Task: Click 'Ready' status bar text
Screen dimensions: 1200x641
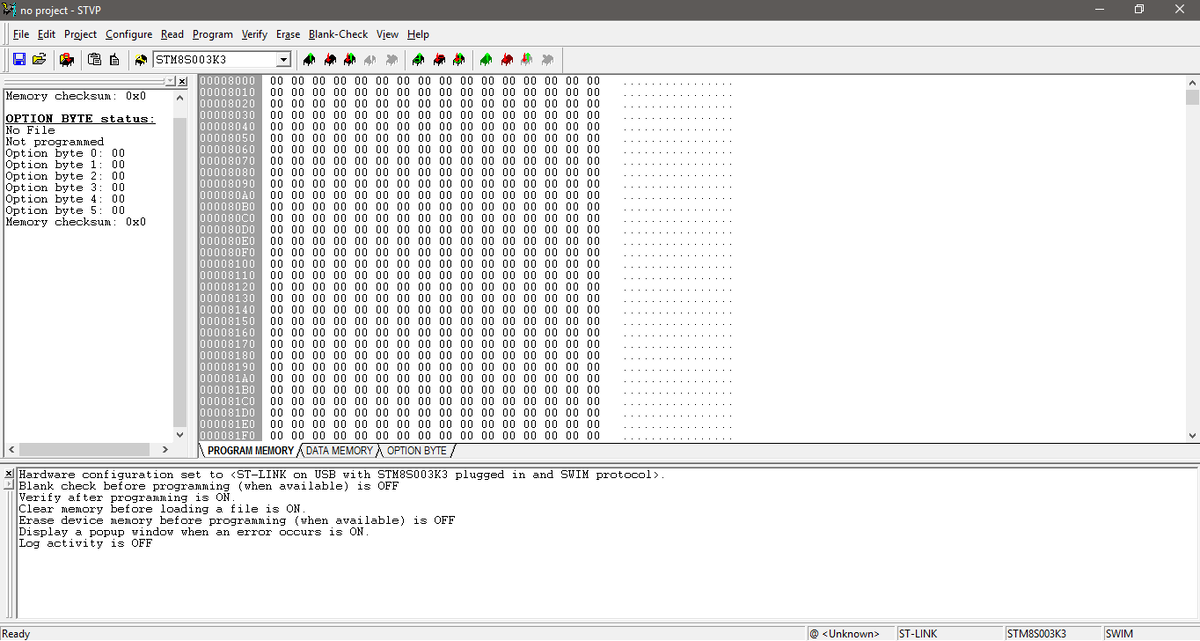Action: [17, 633]
